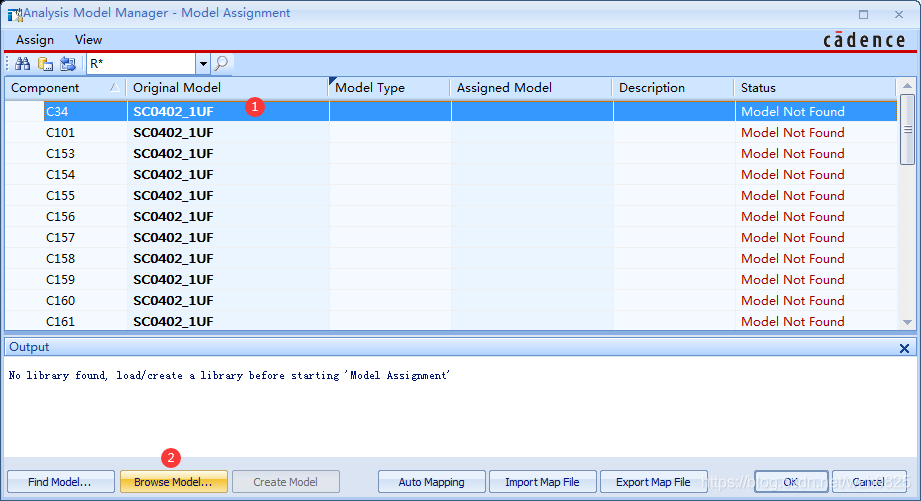Viewport: 921px width, 501px height.
Task: Click the Browse Model... button
Action: pos(173,482)
